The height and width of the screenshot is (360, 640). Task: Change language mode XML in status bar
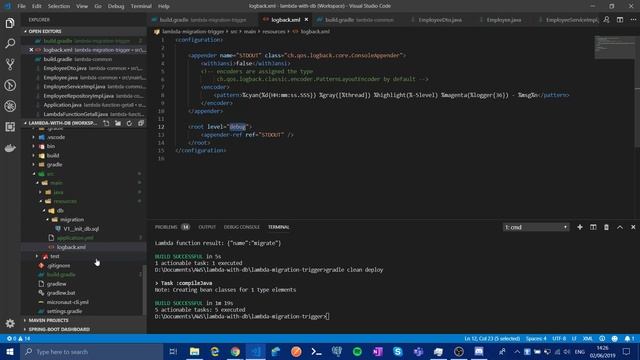point(587,338)
